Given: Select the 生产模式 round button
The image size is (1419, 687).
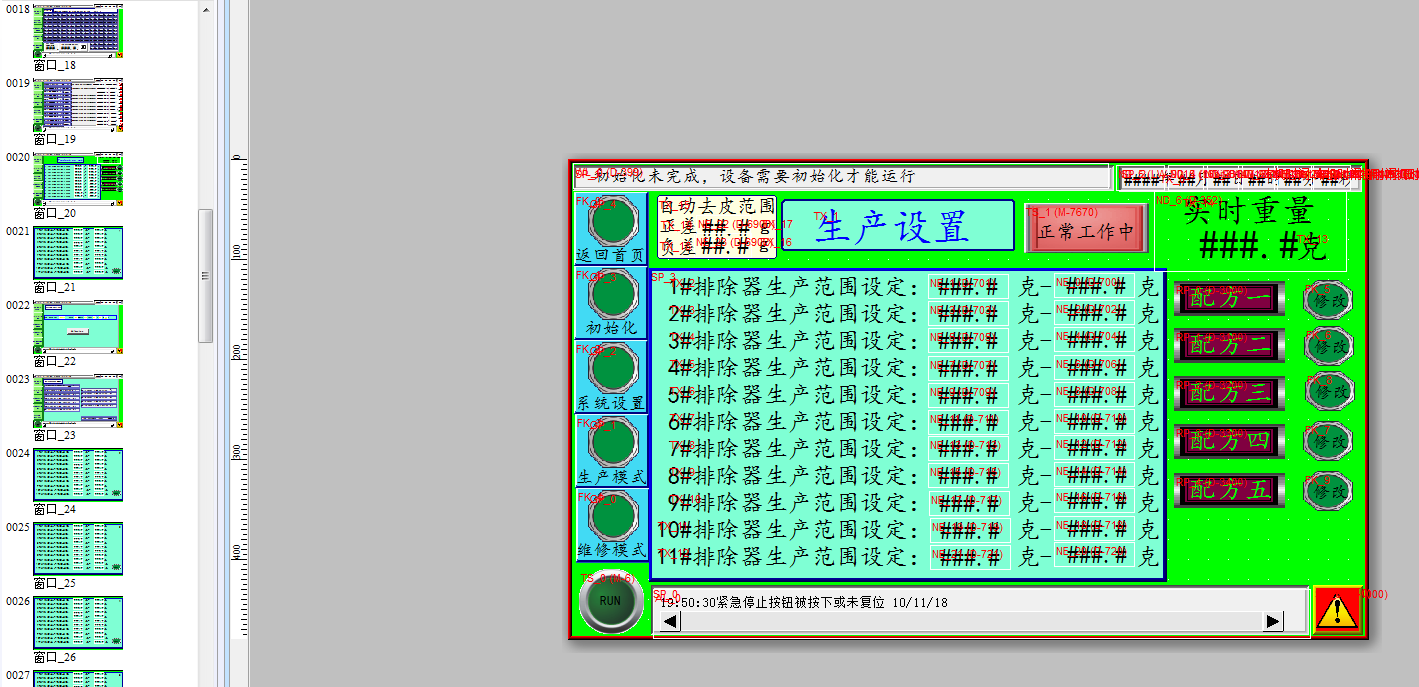Looking at the screenshot, I should 612,442.
